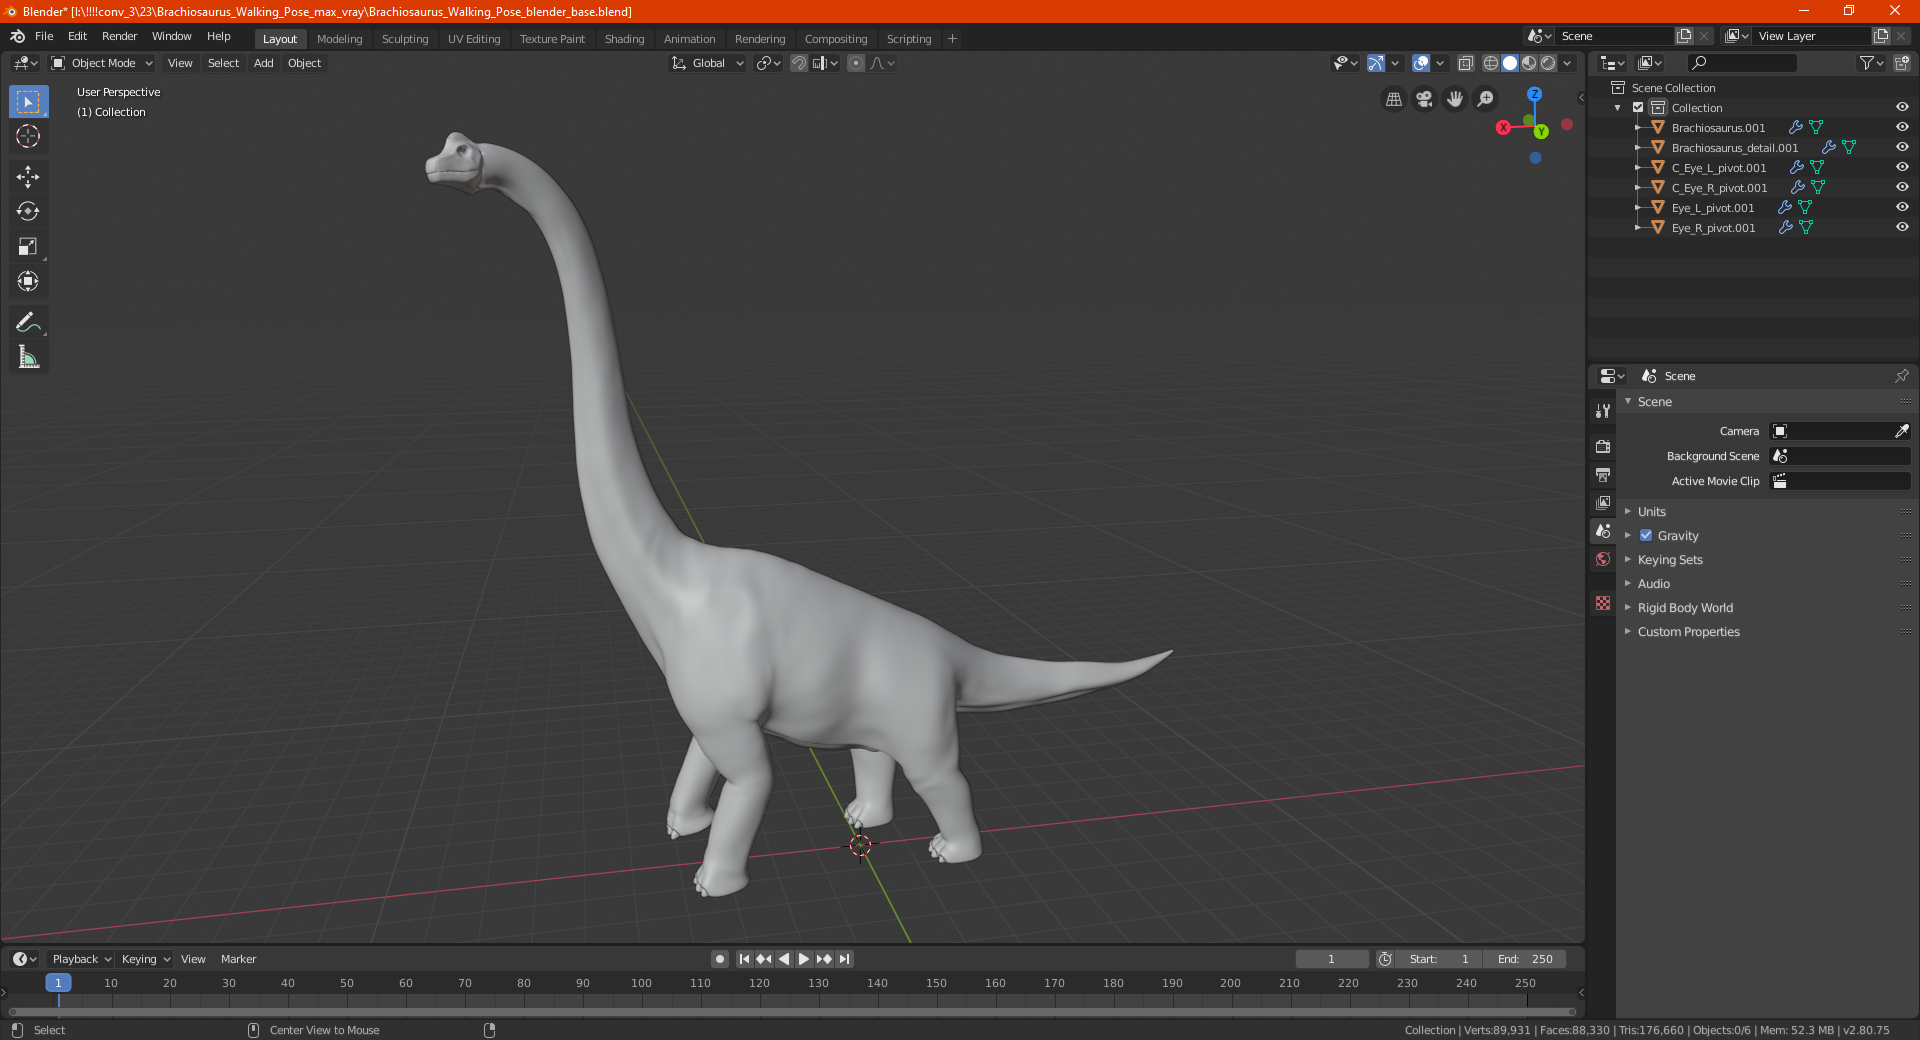Select the Select Box tool

pyautogui.click(x=28, y=102)
